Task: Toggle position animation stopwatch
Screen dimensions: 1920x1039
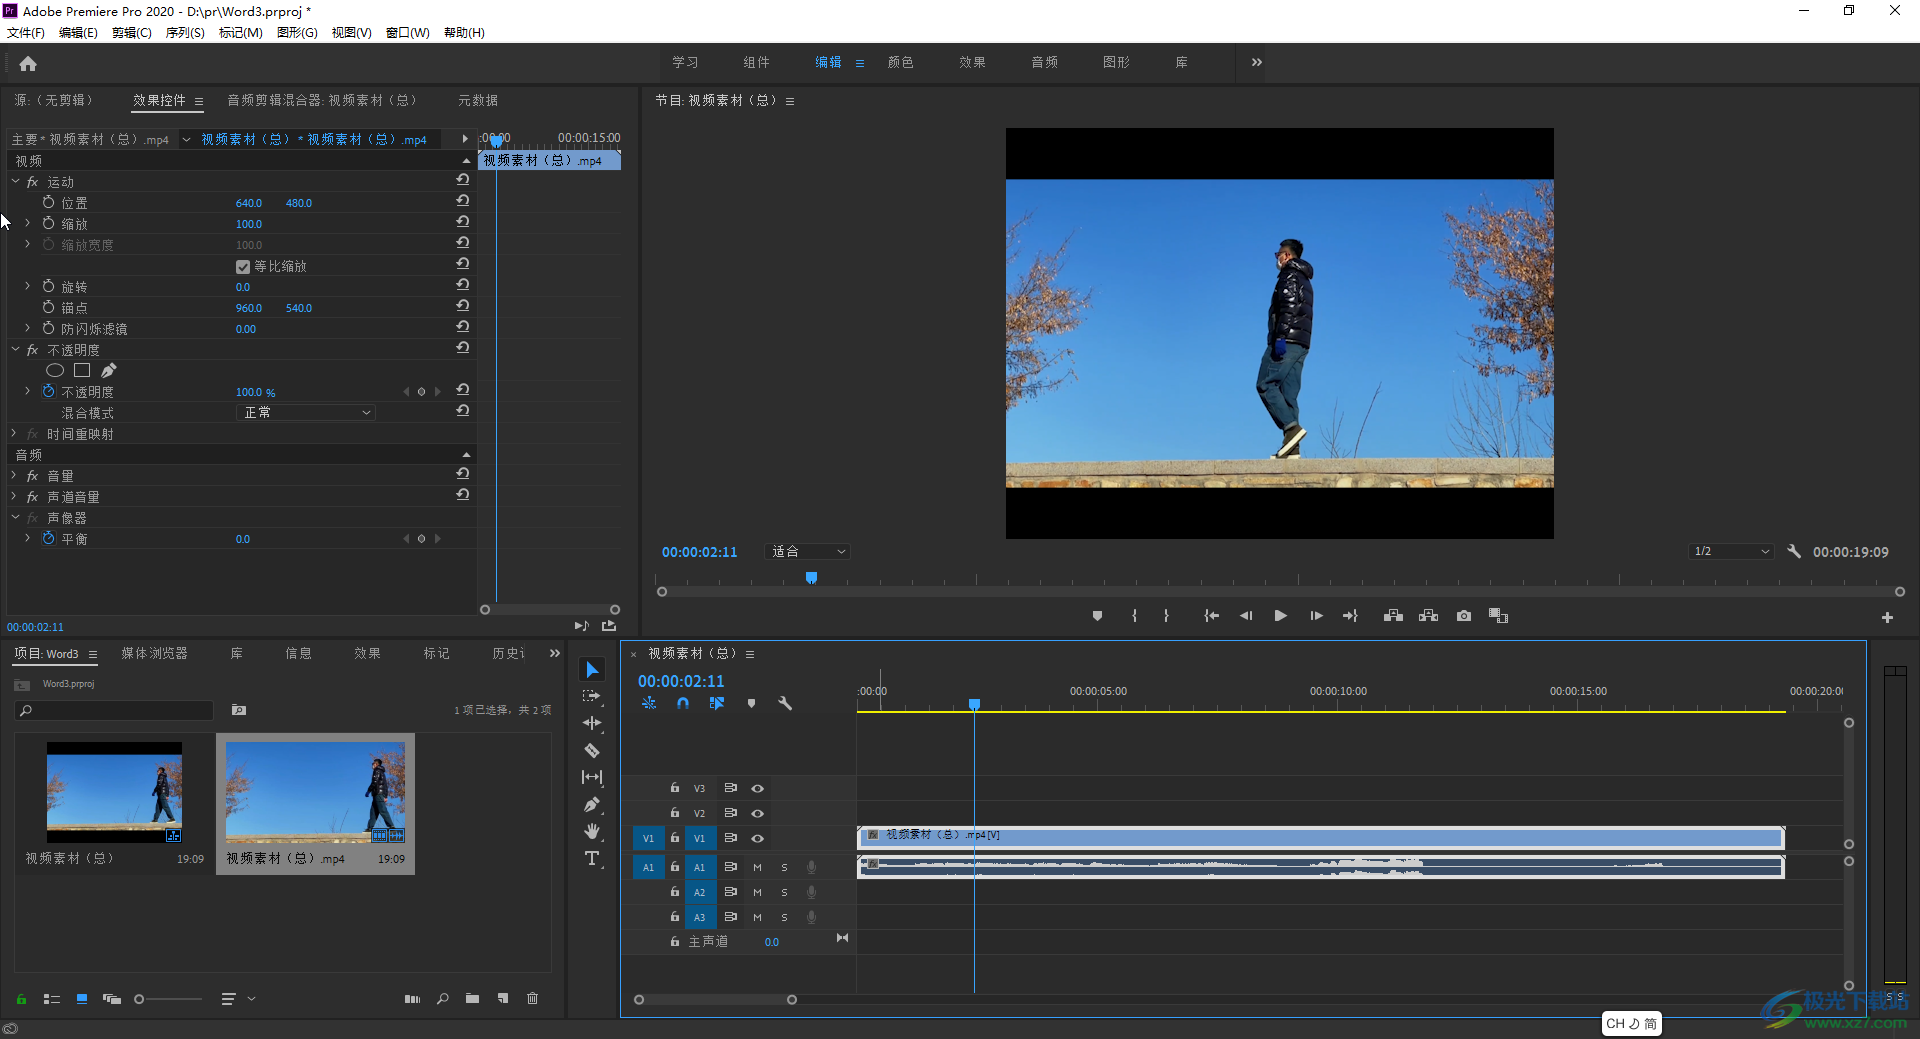Action: pyautogui.click(x=48, y=203)
